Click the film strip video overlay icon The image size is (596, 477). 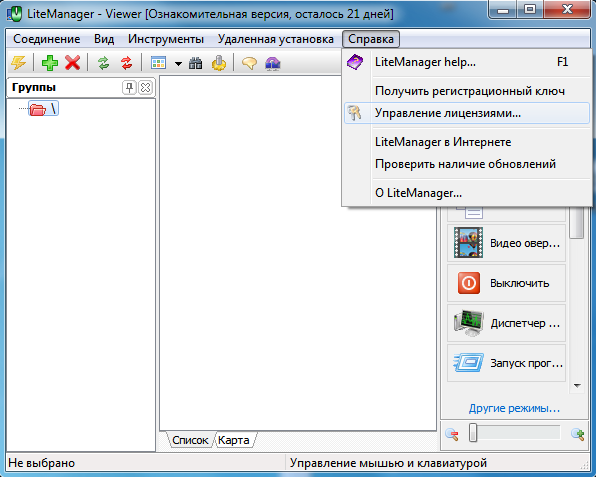point(468,242)
